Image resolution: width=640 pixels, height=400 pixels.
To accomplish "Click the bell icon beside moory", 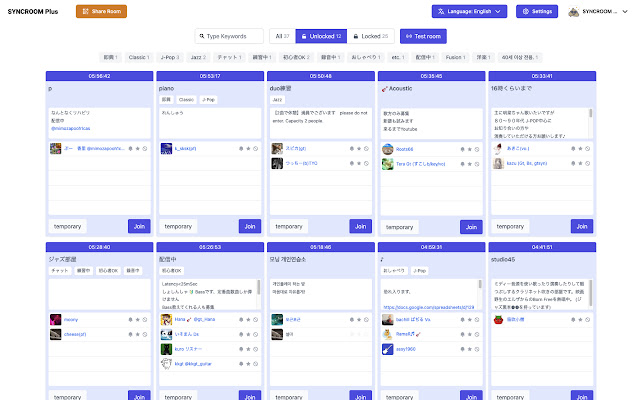I will tap(130, 320).
